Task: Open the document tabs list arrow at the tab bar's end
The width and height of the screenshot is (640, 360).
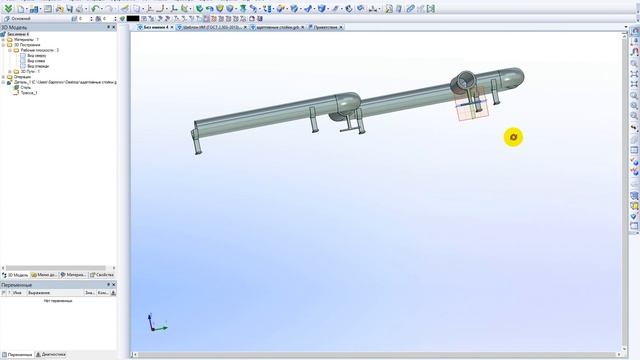Action: tap(626, 27)
